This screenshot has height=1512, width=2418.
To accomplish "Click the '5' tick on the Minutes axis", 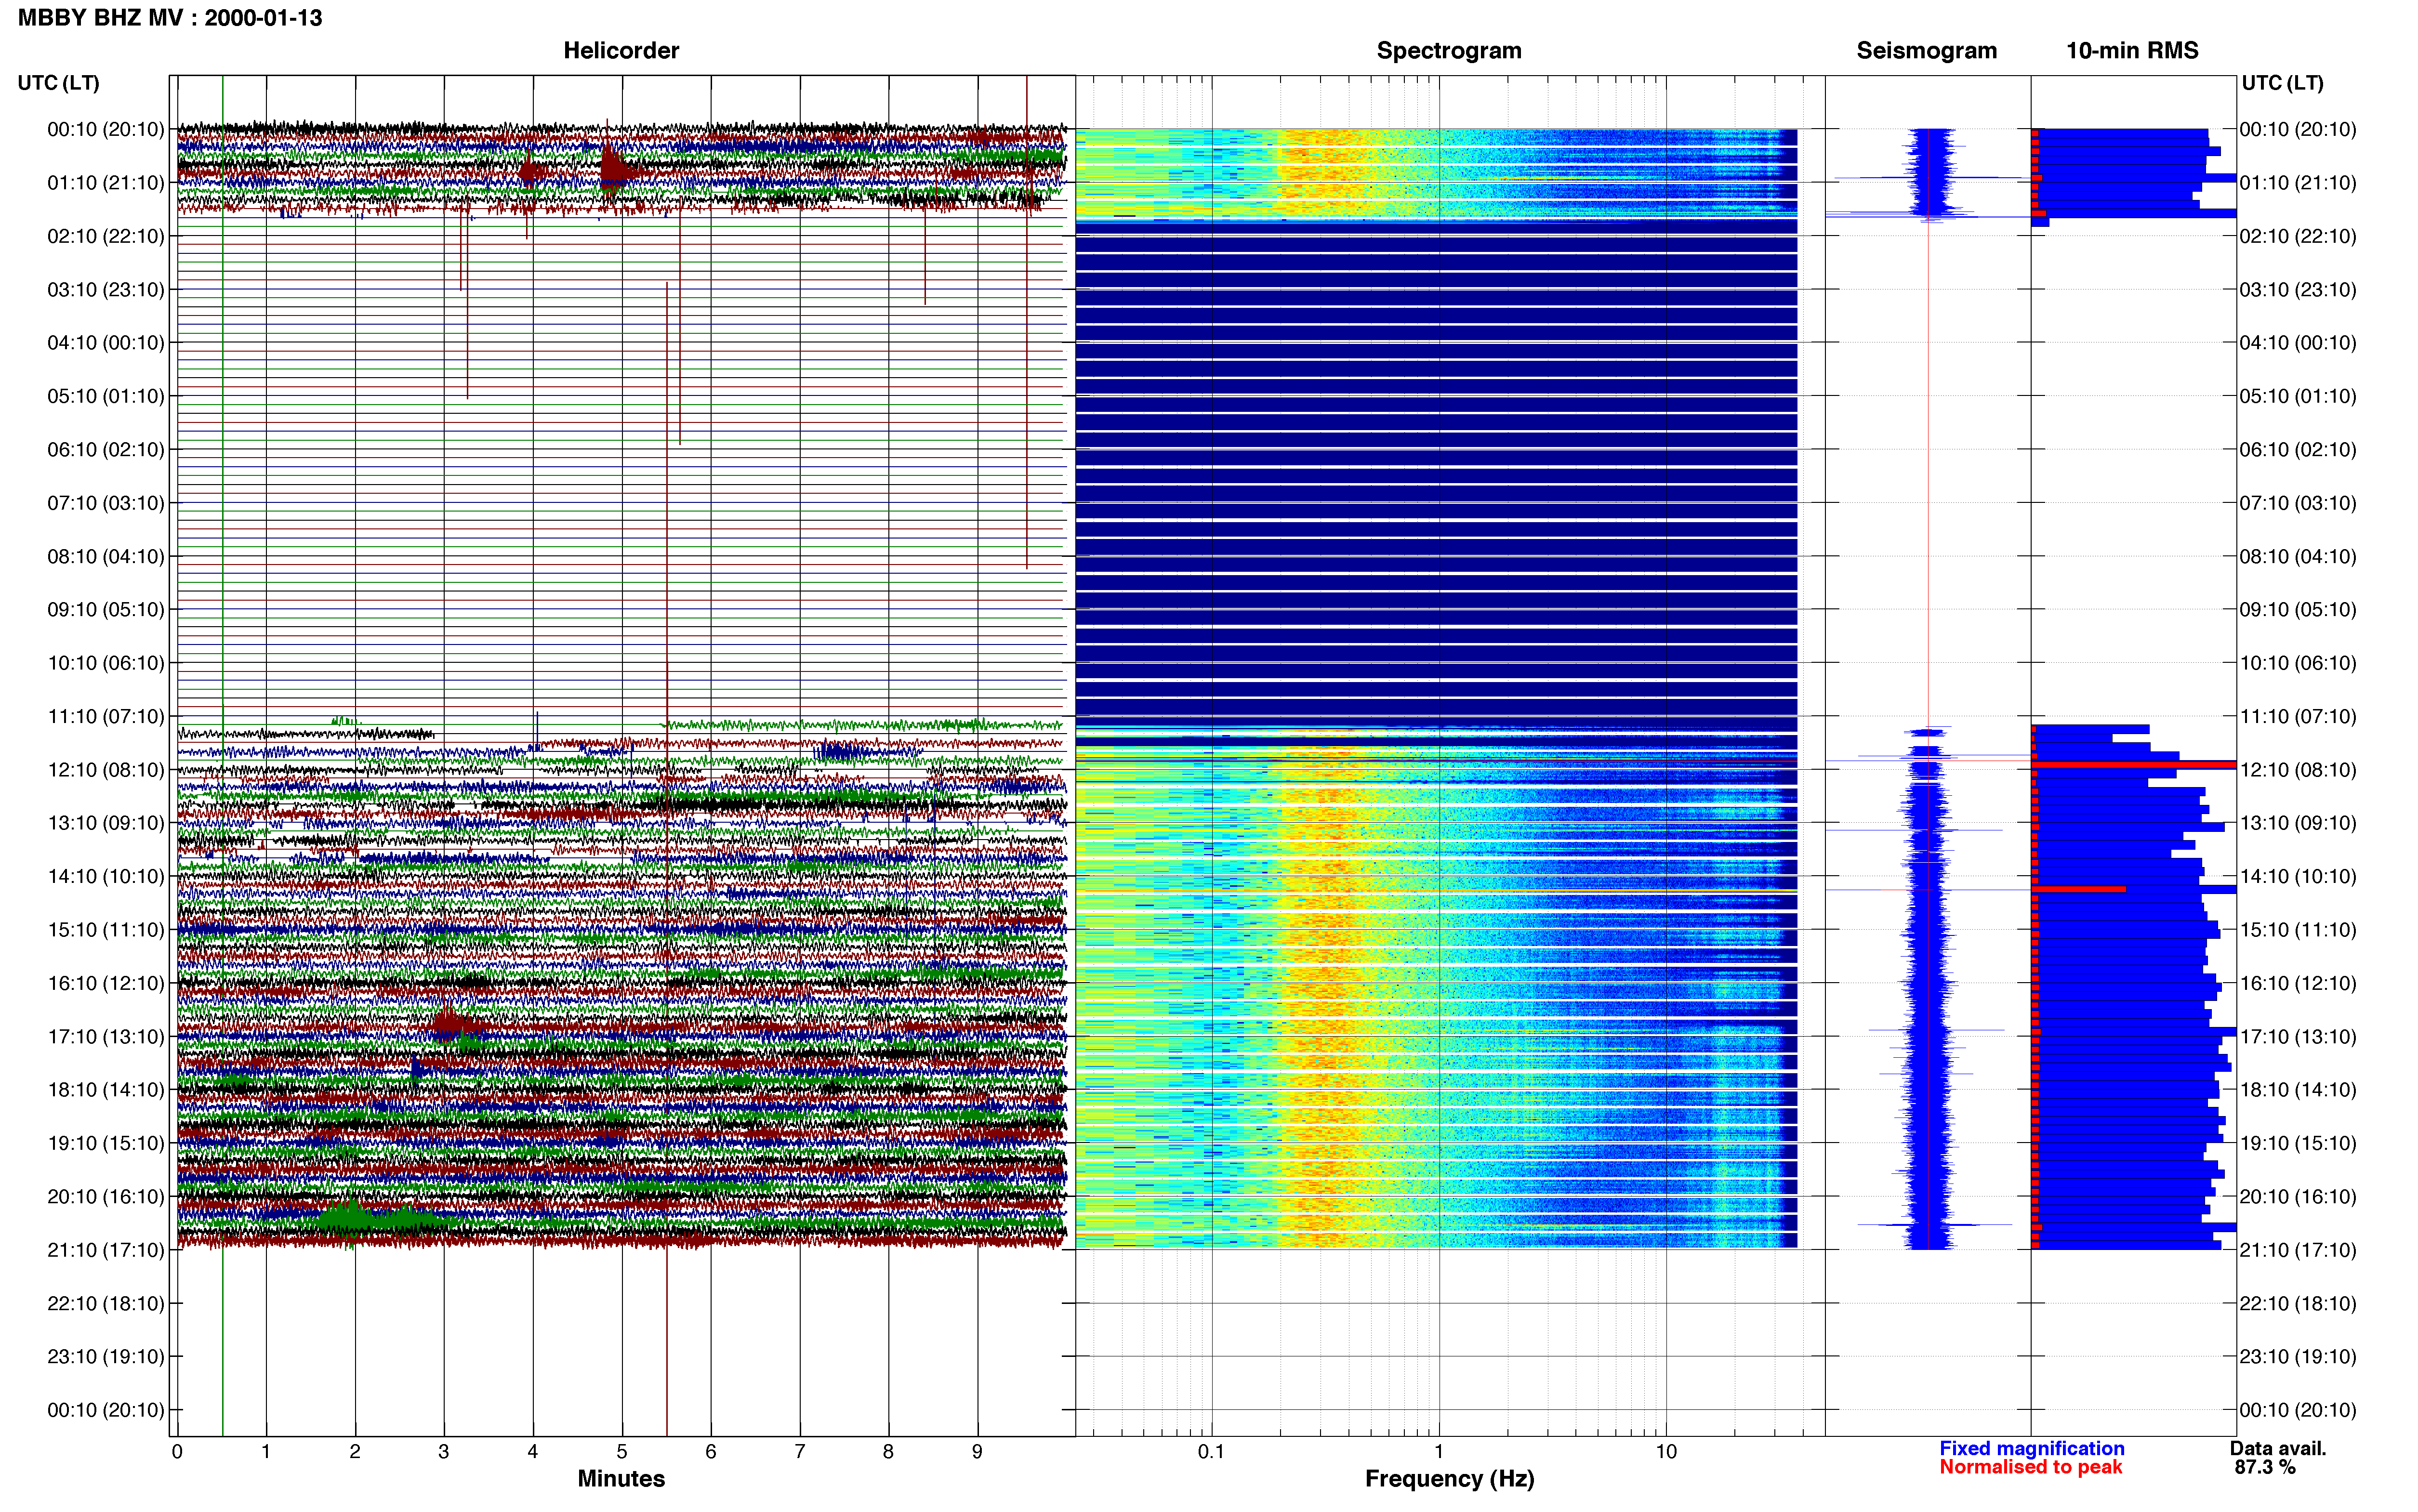I will point(622,1451).
